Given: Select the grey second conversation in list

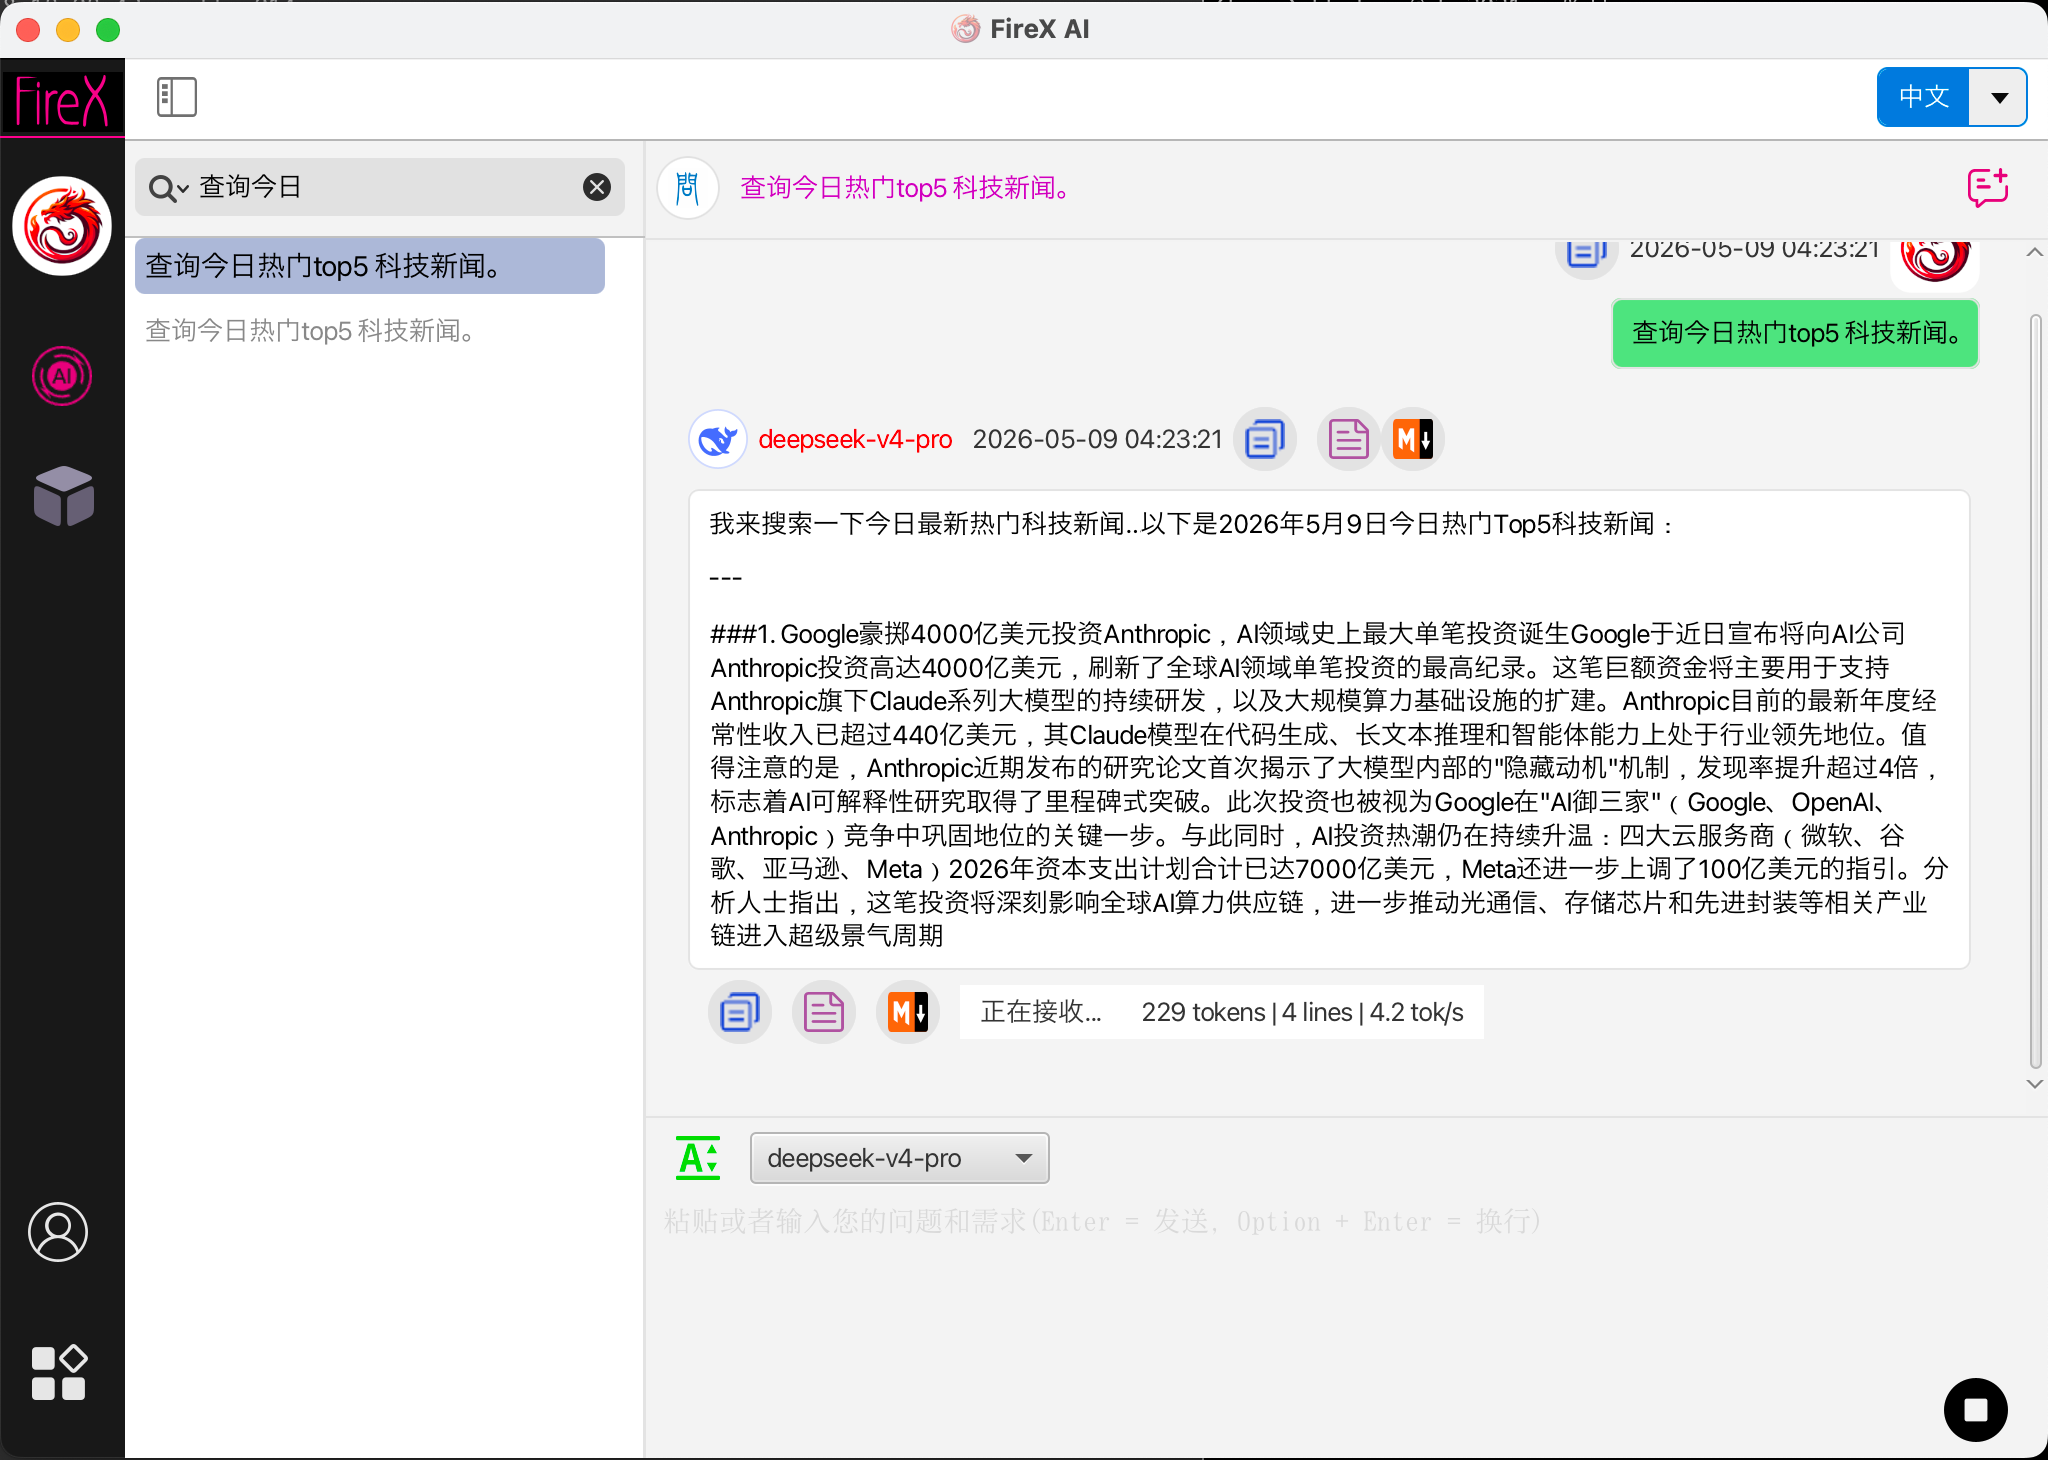Looking at the screenshot, I should (x=370, y=331).
